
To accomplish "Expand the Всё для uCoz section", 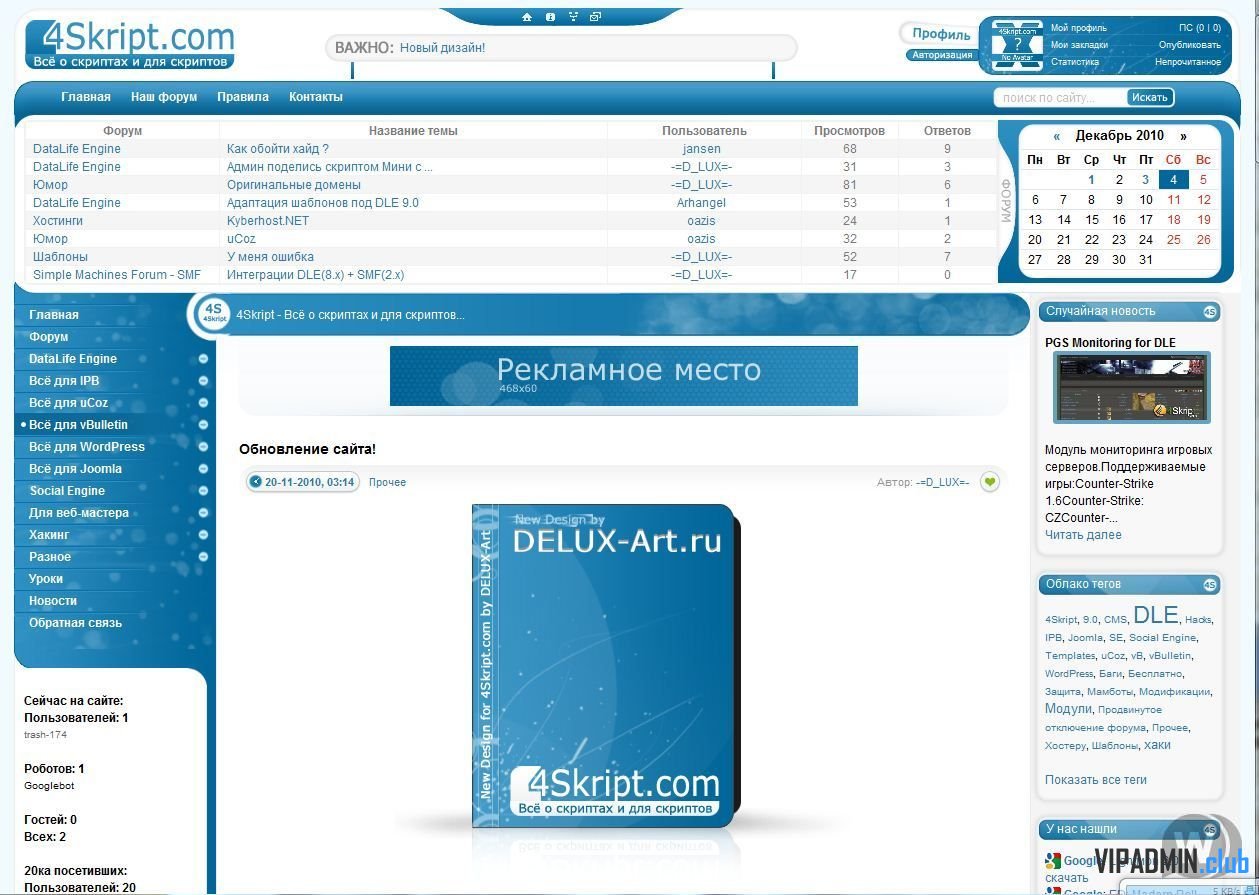I will (203, 403).
